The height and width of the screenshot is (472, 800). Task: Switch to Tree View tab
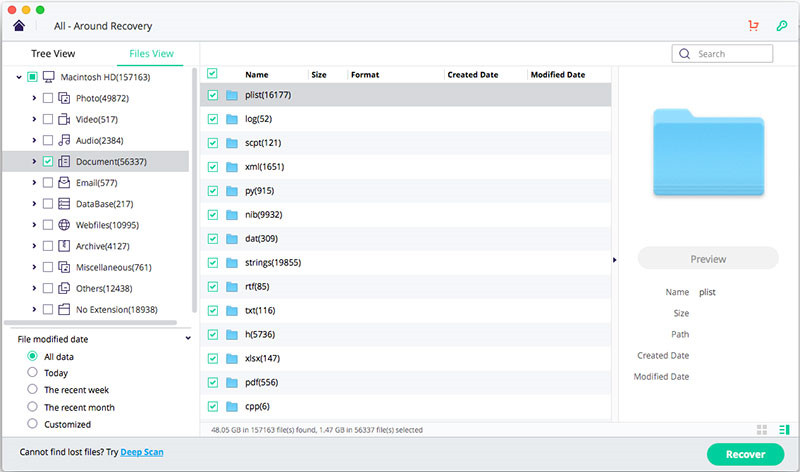[54, 54]
